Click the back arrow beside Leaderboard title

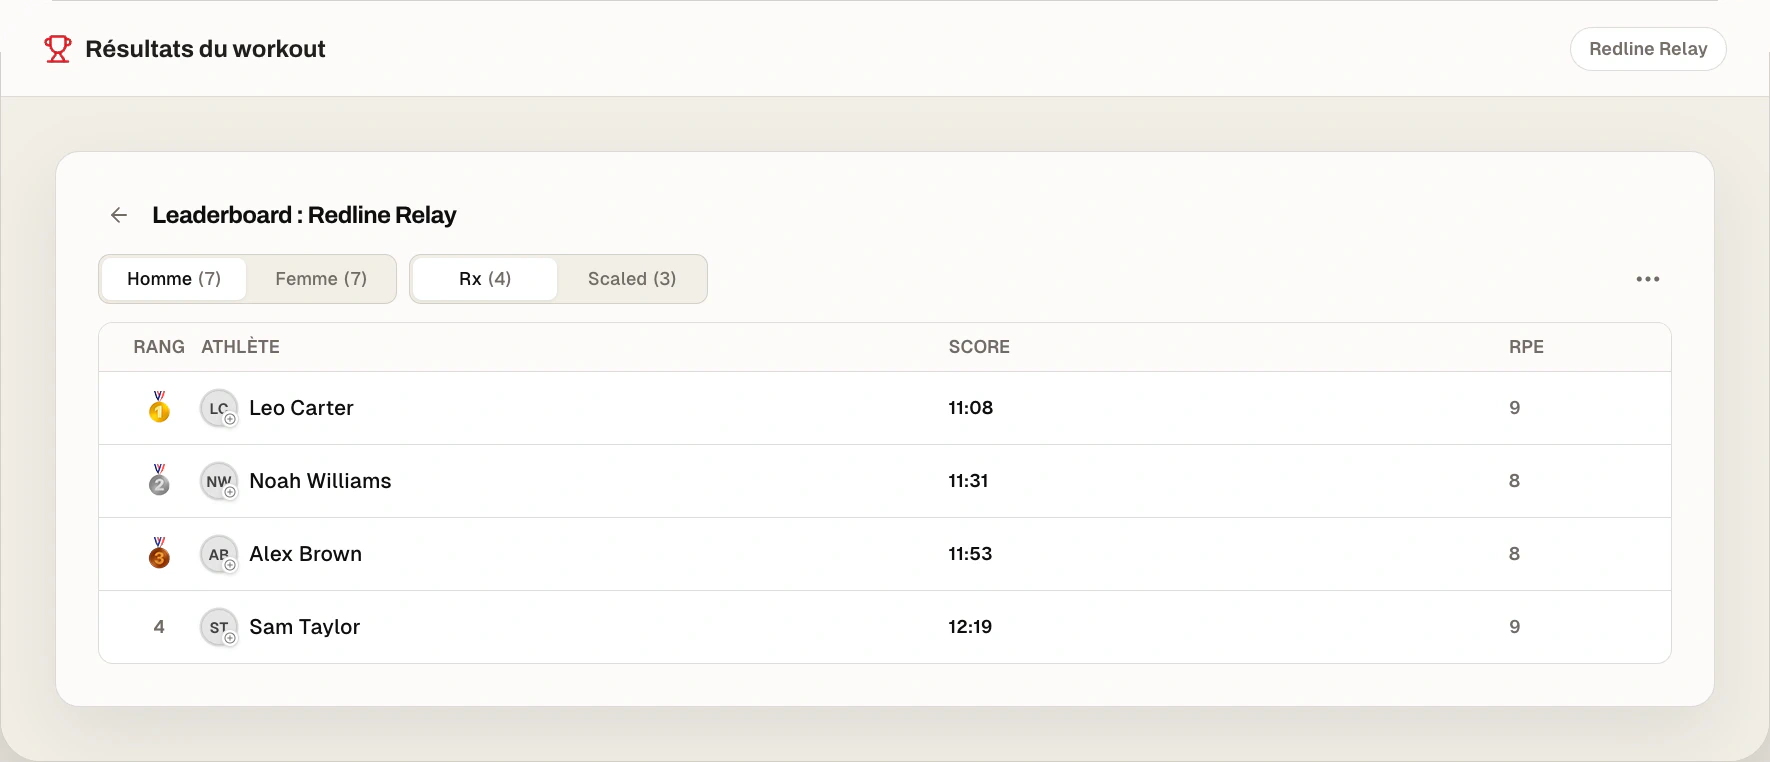click(119, 215)
